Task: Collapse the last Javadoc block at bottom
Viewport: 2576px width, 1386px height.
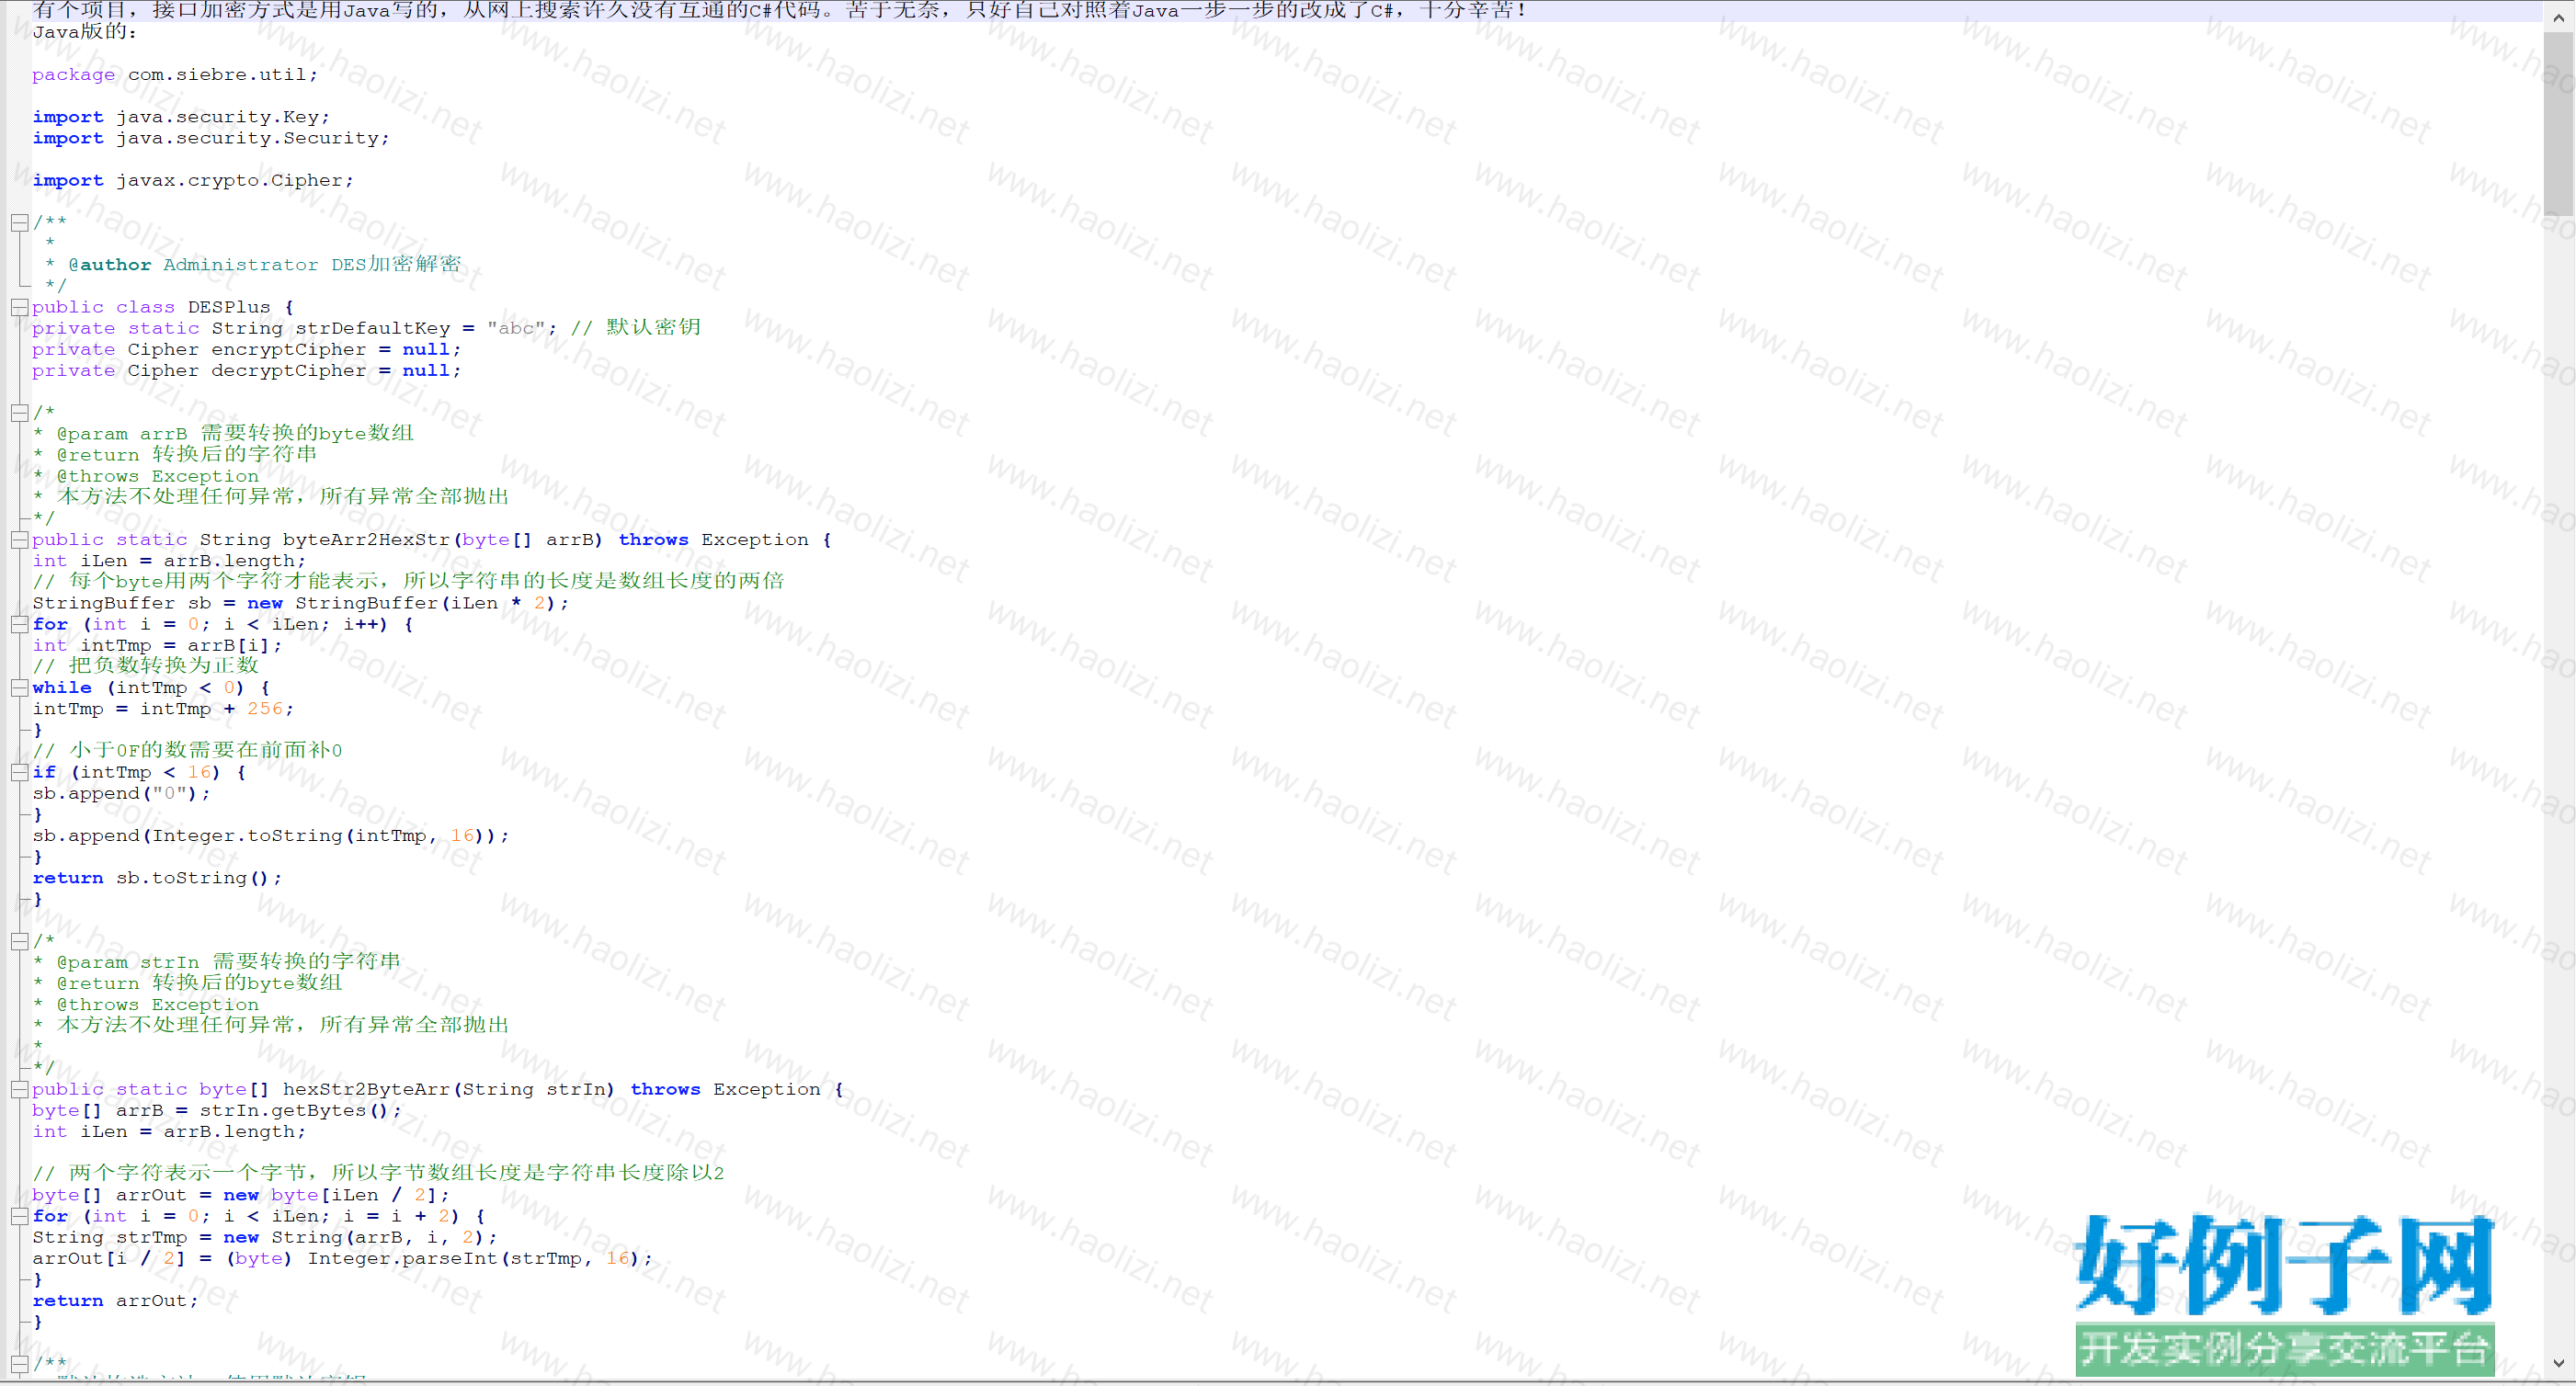Action: pyautogui.click(x=19, y=1364)
